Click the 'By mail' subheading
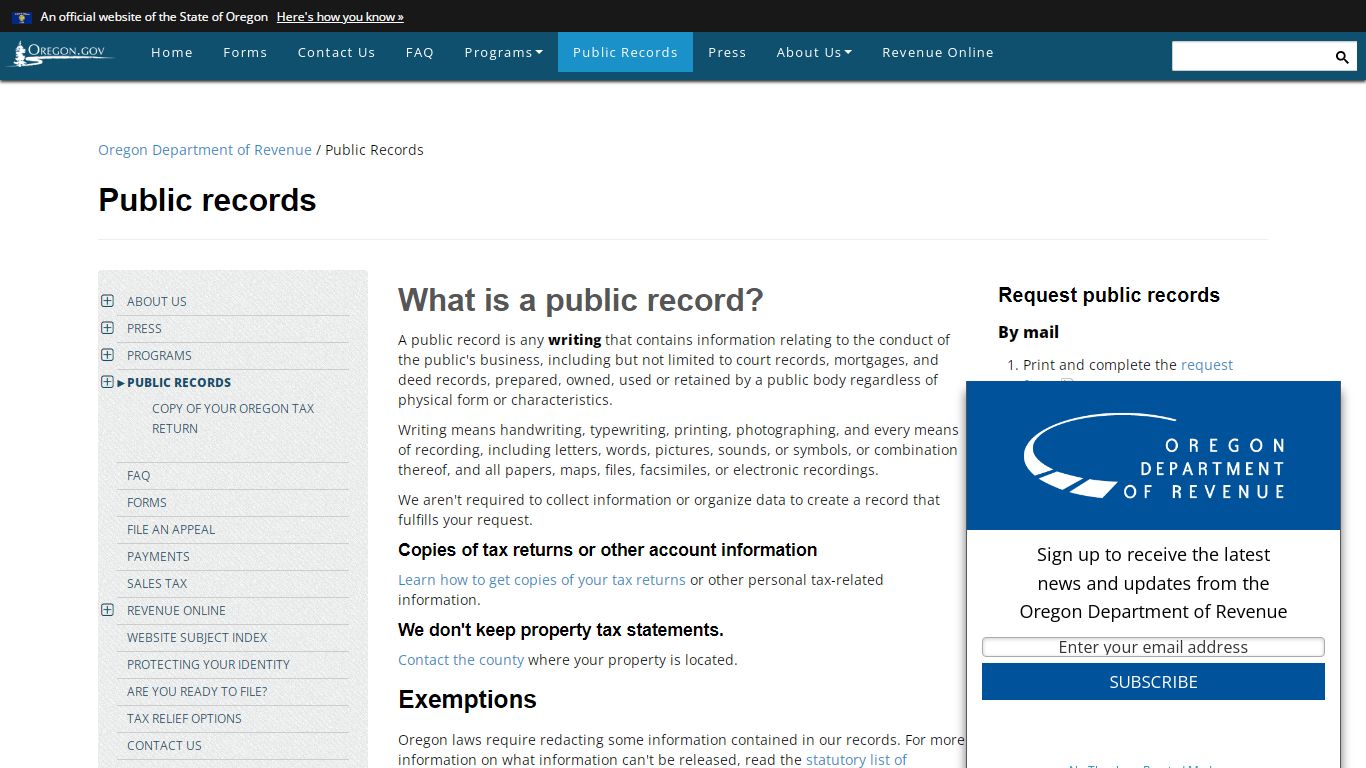 [1028, 332]
